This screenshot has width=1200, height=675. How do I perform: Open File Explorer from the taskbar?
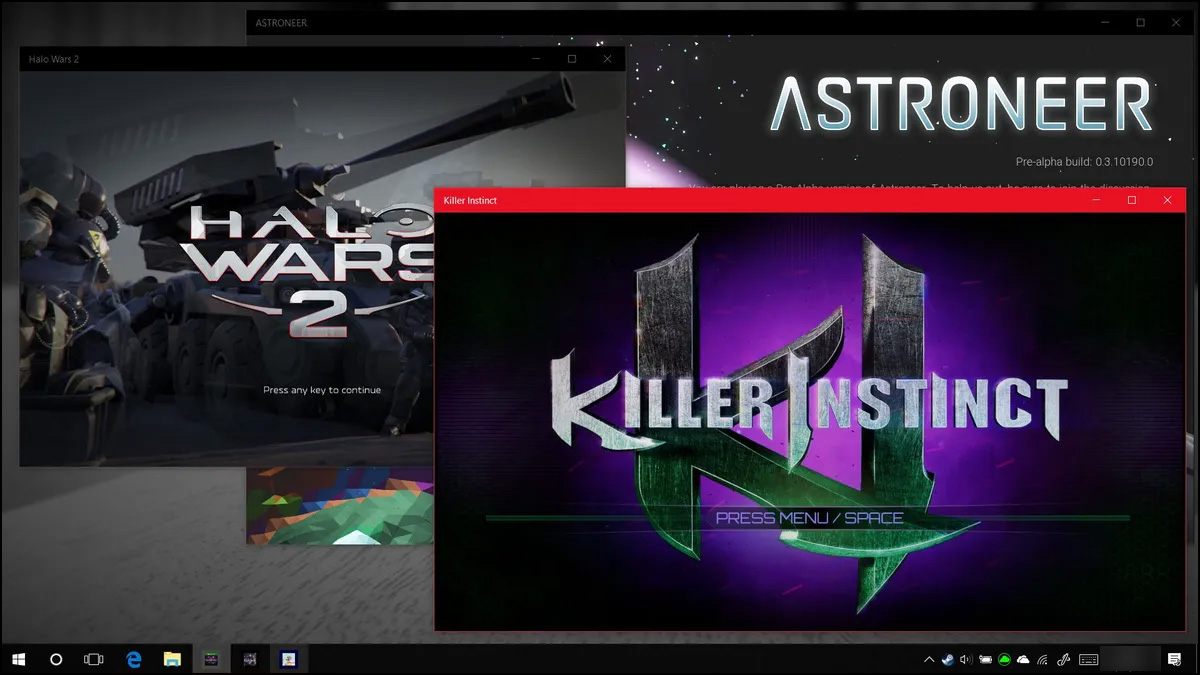172,659
